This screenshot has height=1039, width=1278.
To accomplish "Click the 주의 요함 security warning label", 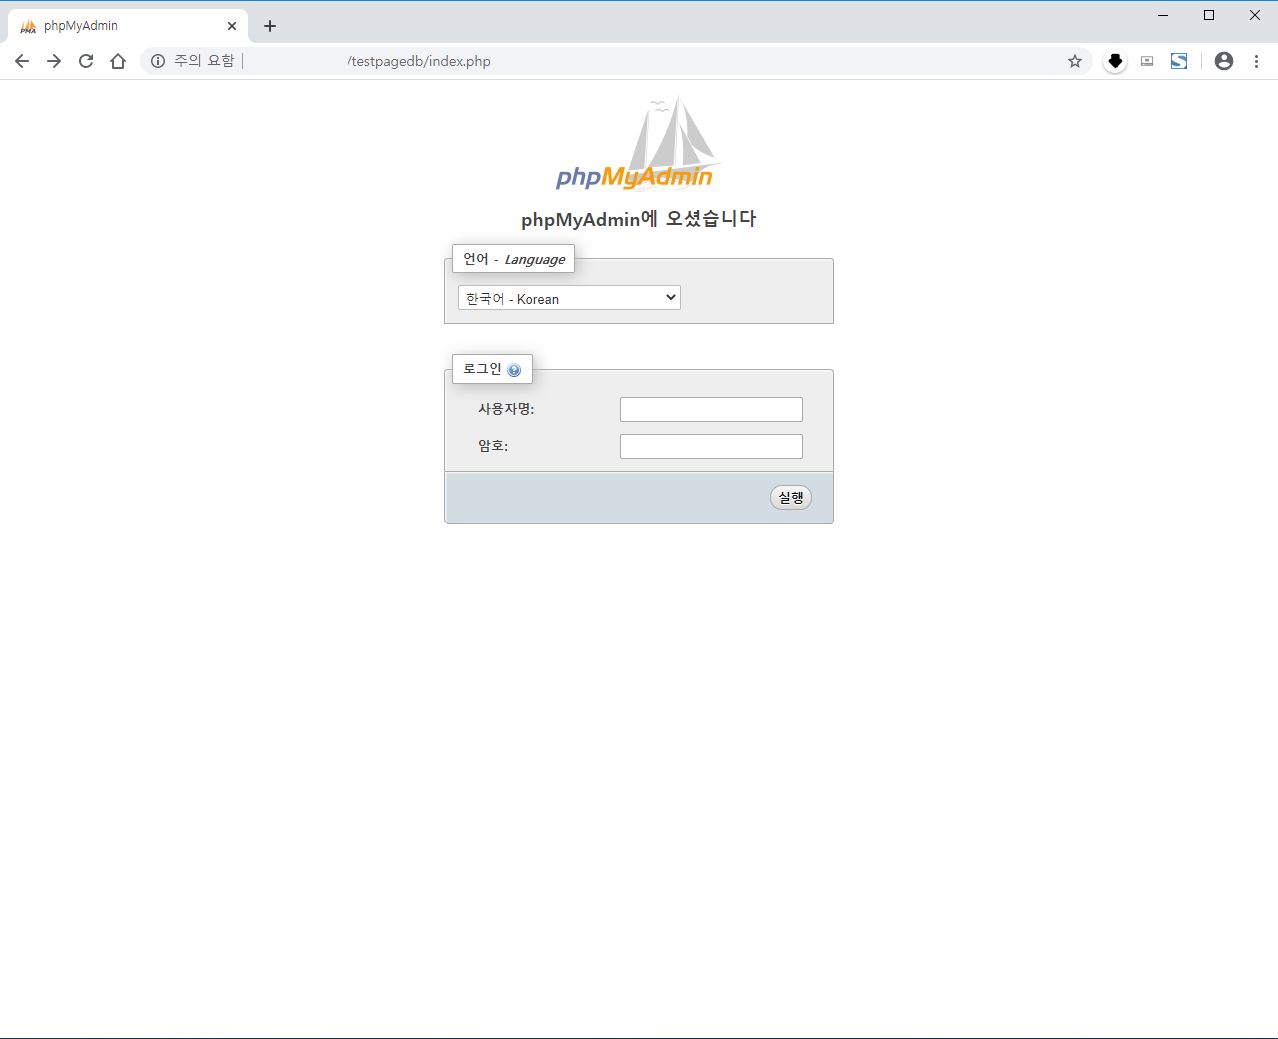I will tap(204, 61).
